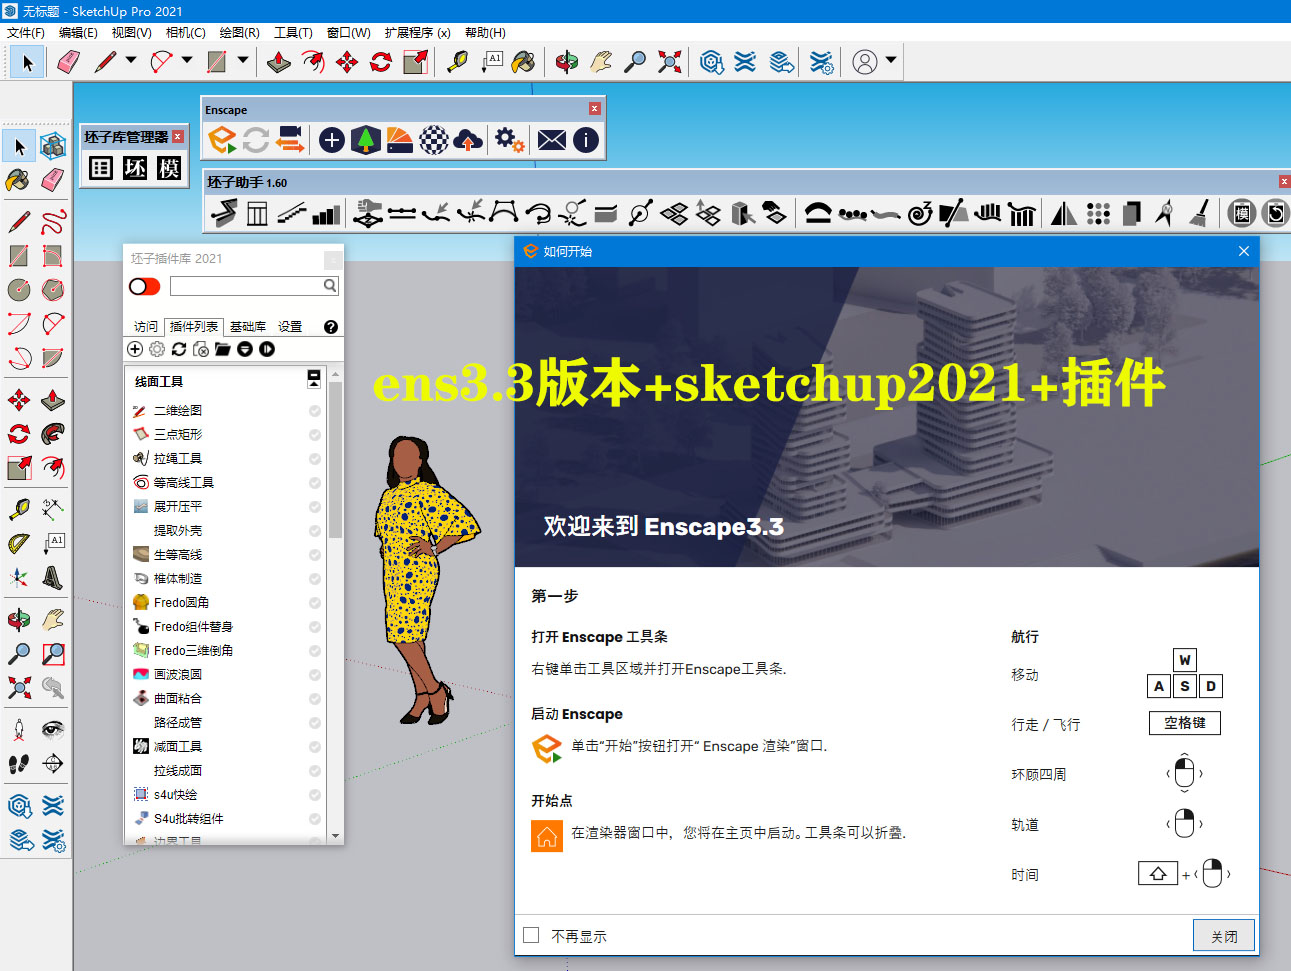This screenshot has height=971, width=1291.
Task: Close the 如何开始 dialog with X
Action: click(1244, 251)
